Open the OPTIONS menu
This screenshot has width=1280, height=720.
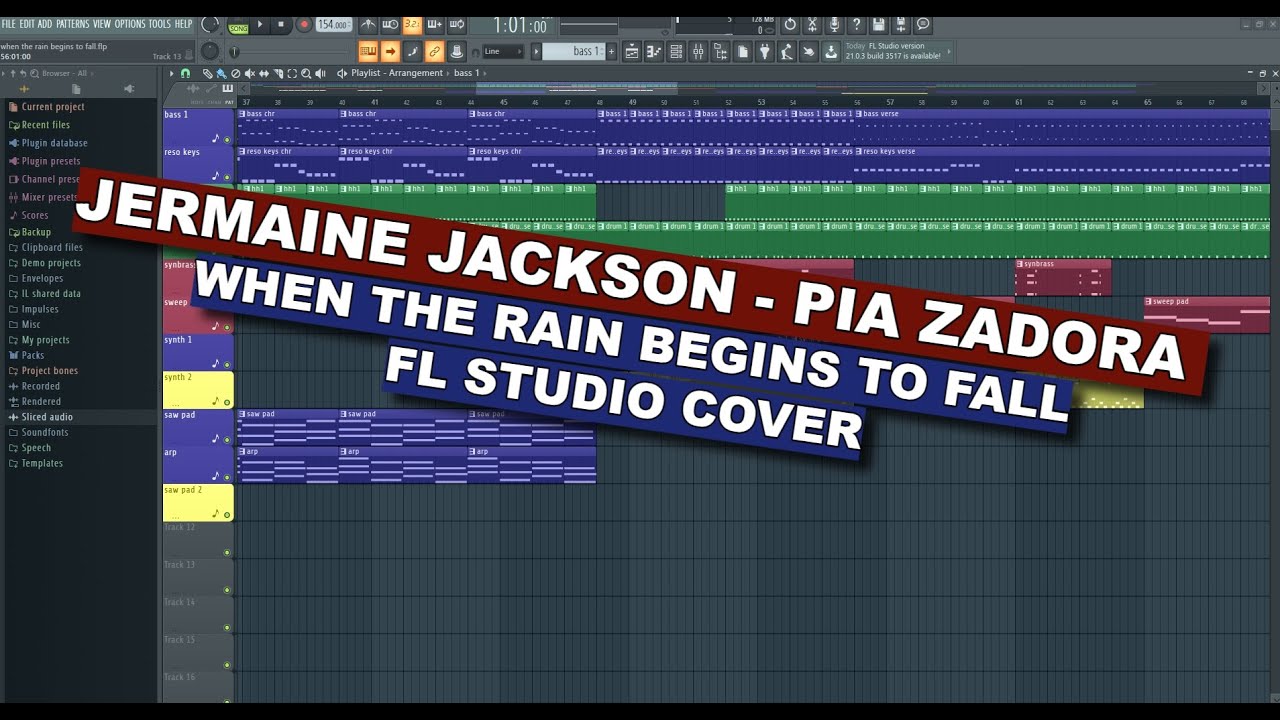pyautogui.click(x=130, y=24)
